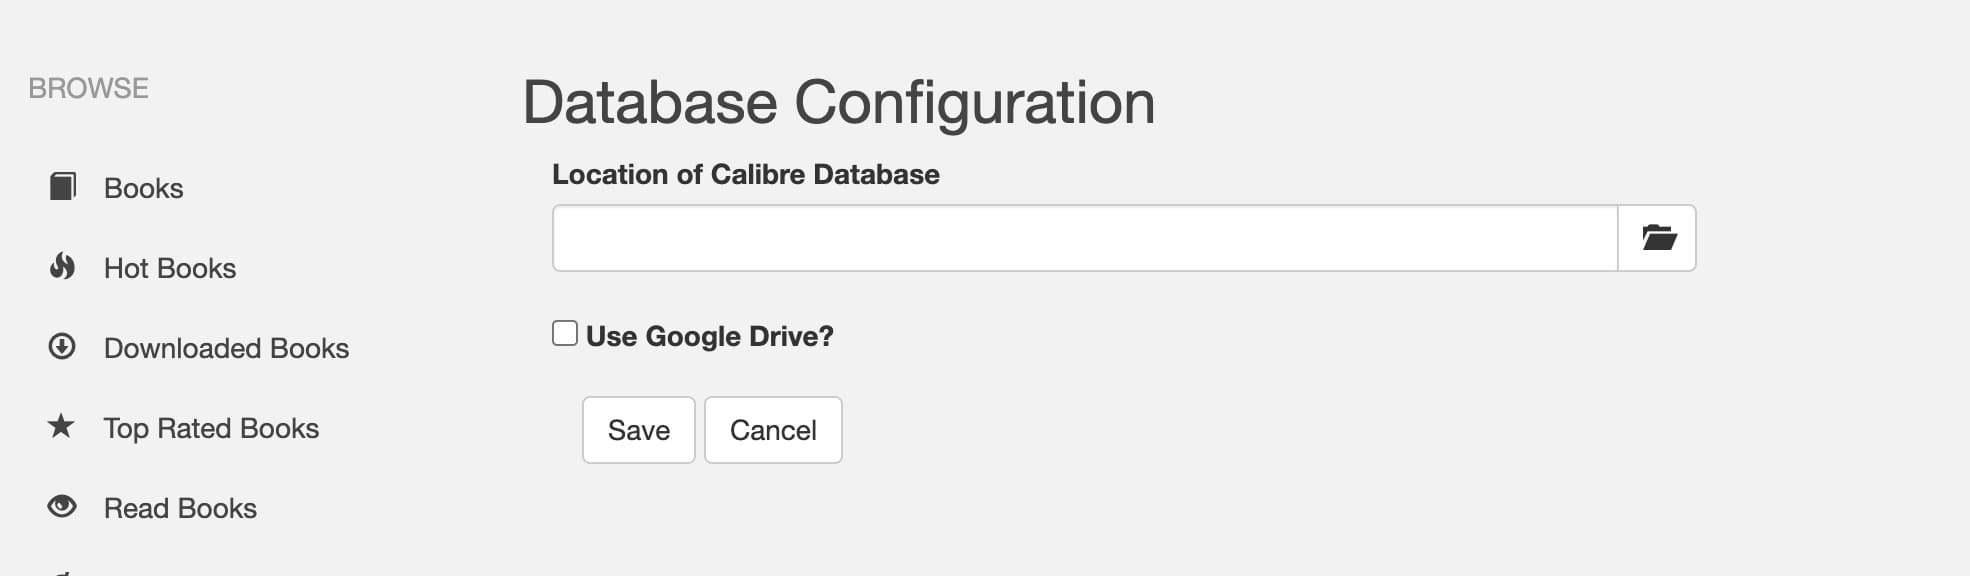Enable the Use Google Drive checkbox
Image resolution: width=1970 pixels, height=576 pixels.
point(565,334)
